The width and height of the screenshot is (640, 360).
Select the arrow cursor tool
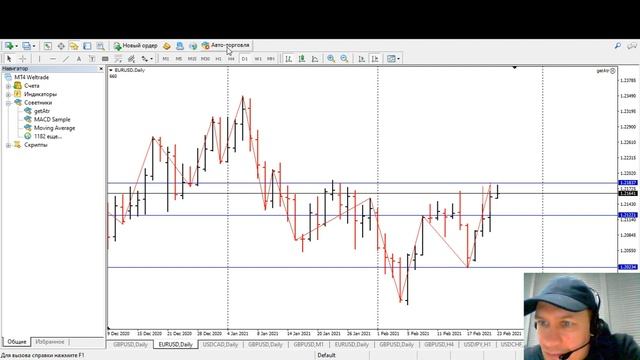pos(9,59)
